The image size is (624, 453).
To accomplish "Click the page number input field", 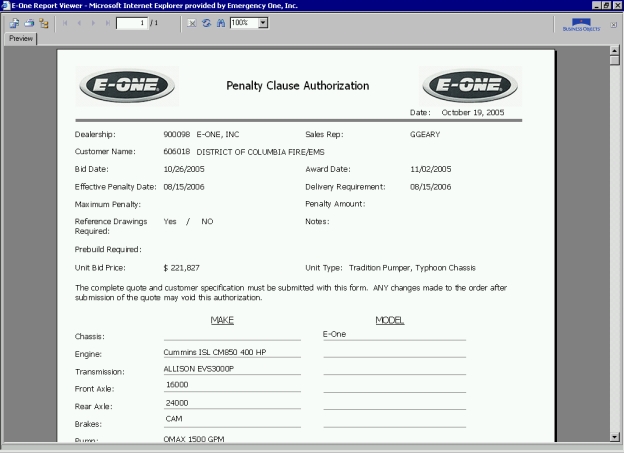I will coord(132,23).
